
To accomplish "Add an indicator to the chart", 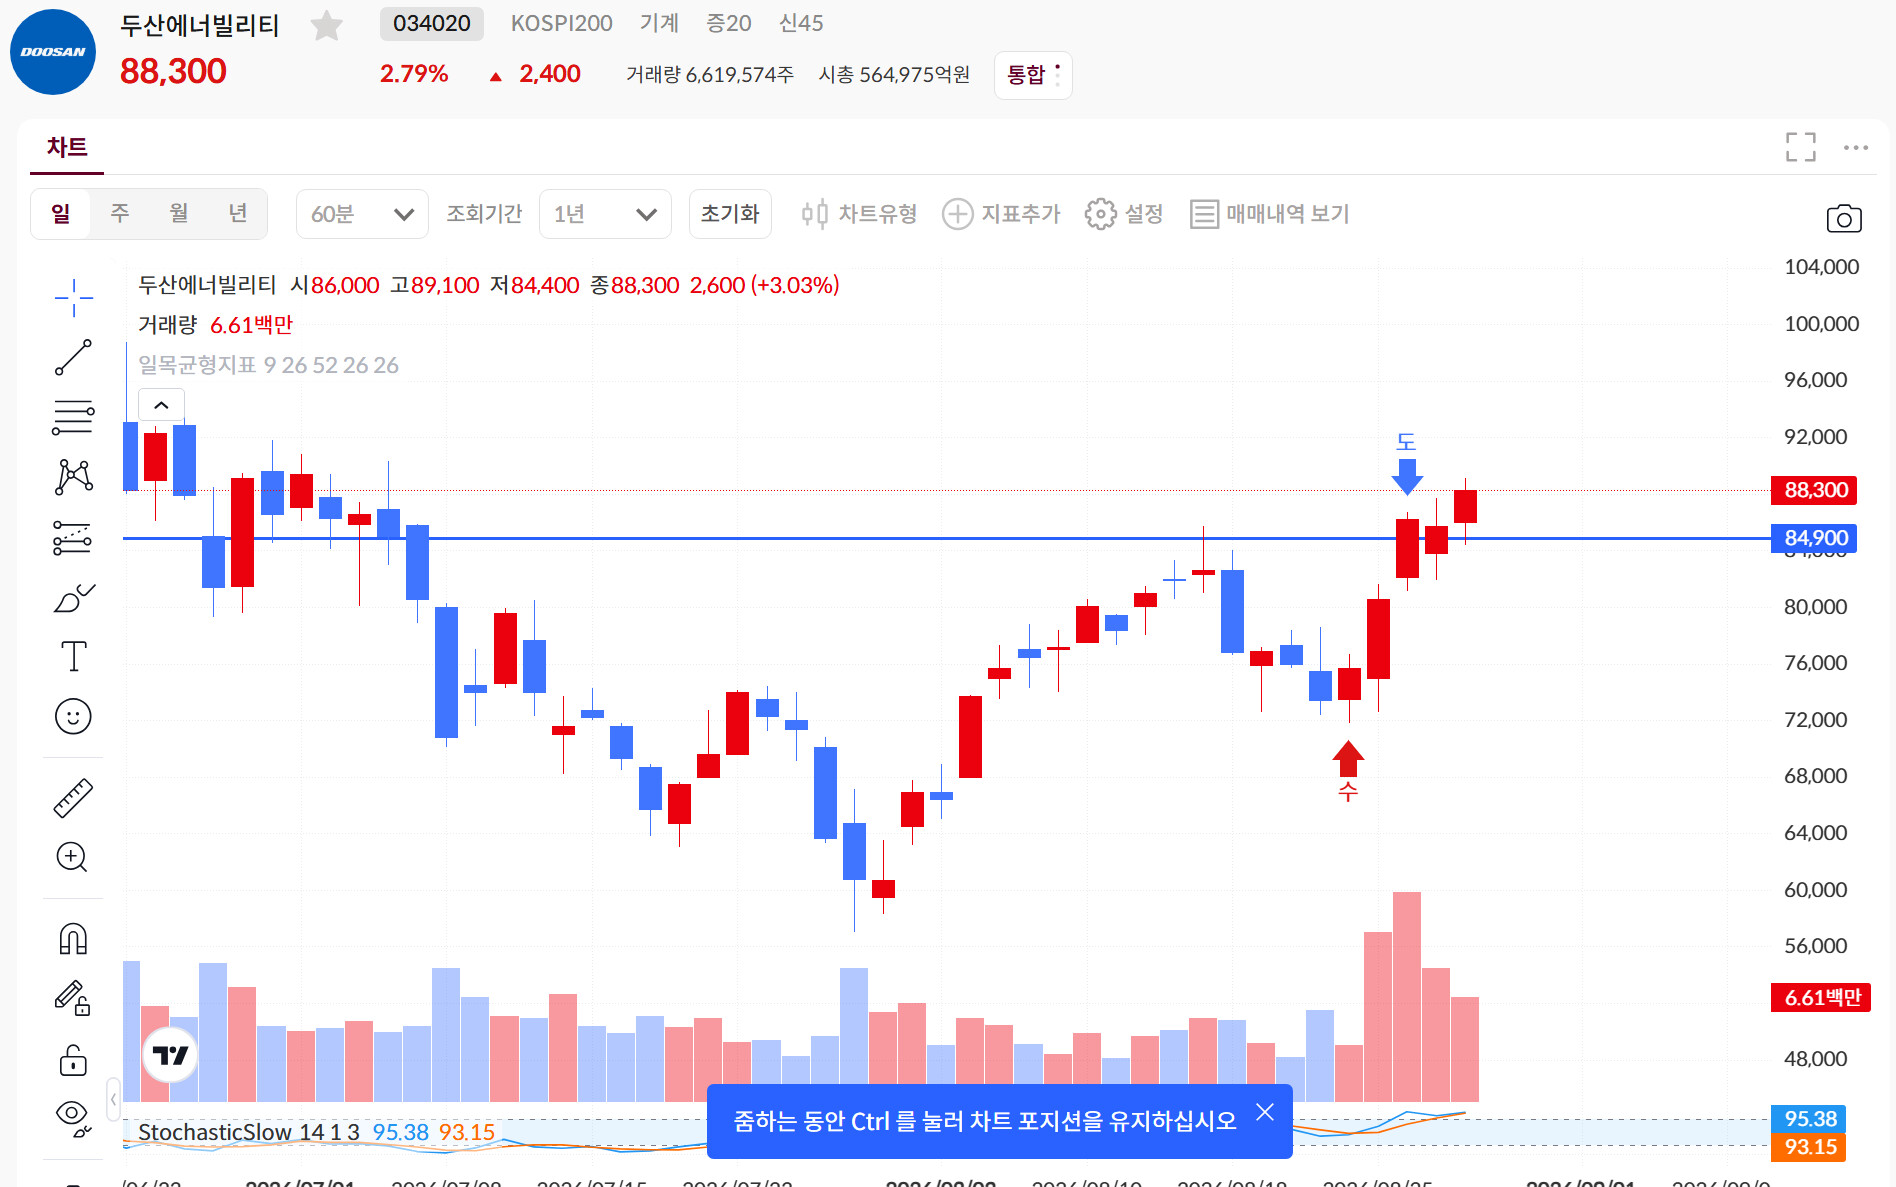I will [1001, 214].
